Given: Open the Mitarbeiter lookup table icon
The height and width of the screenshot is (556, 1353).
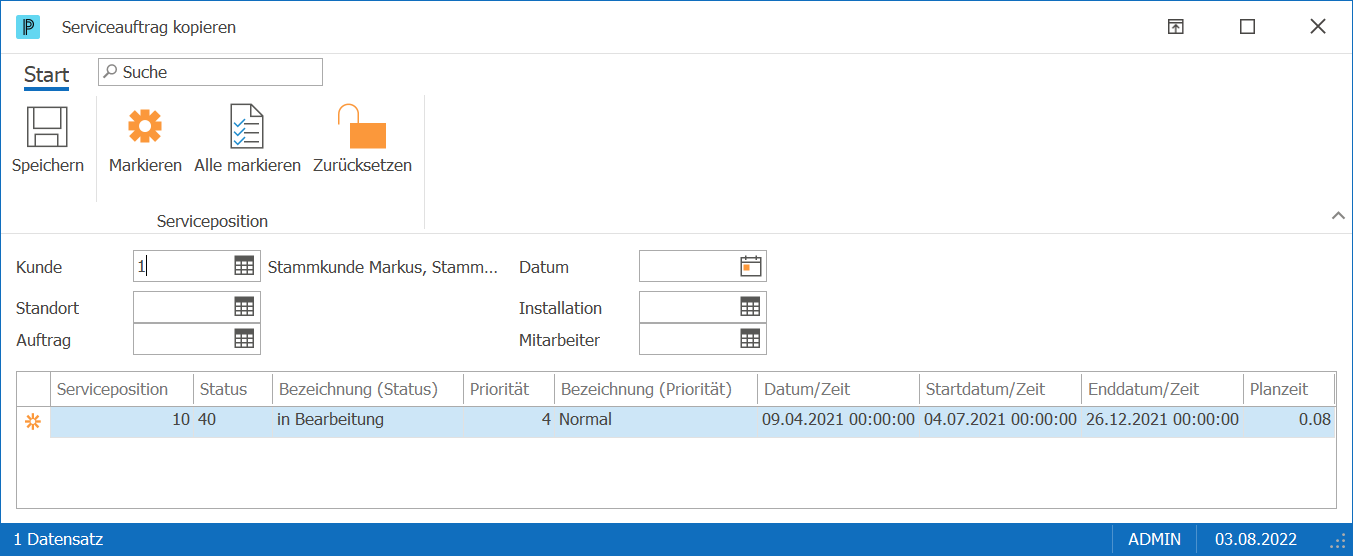Looking at the screenshot, I should 750,339.
